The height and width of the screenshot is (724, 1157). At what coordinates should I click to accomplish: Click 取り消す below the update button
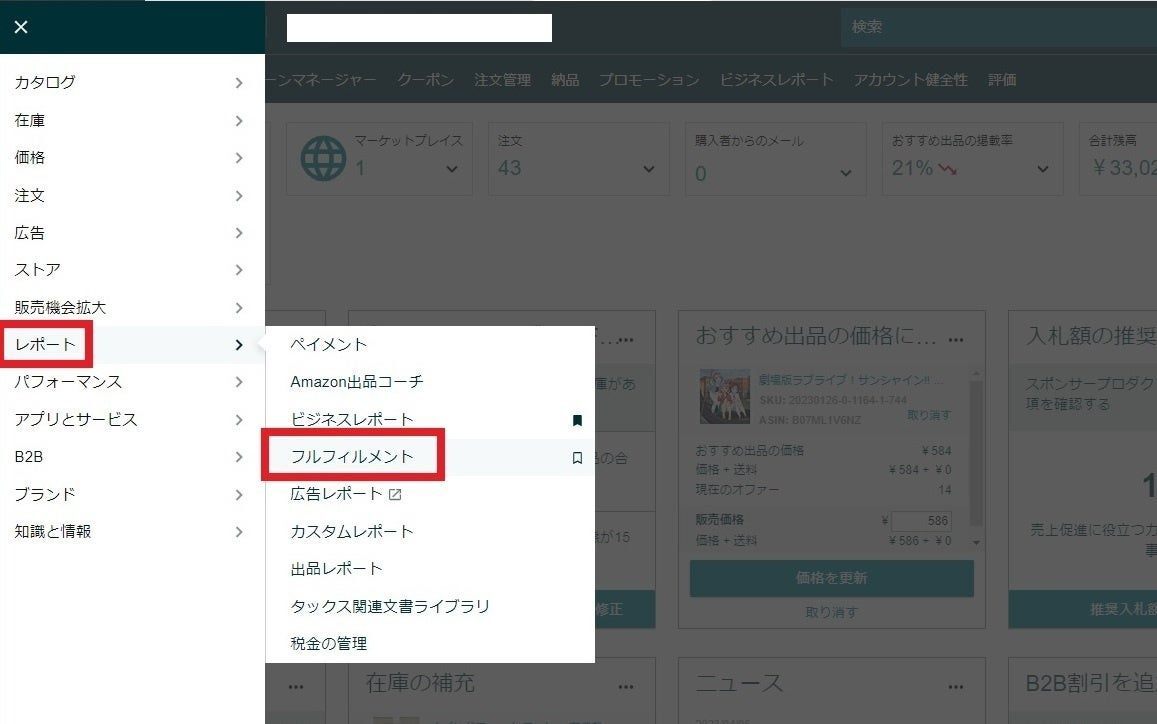pos(832,612)
